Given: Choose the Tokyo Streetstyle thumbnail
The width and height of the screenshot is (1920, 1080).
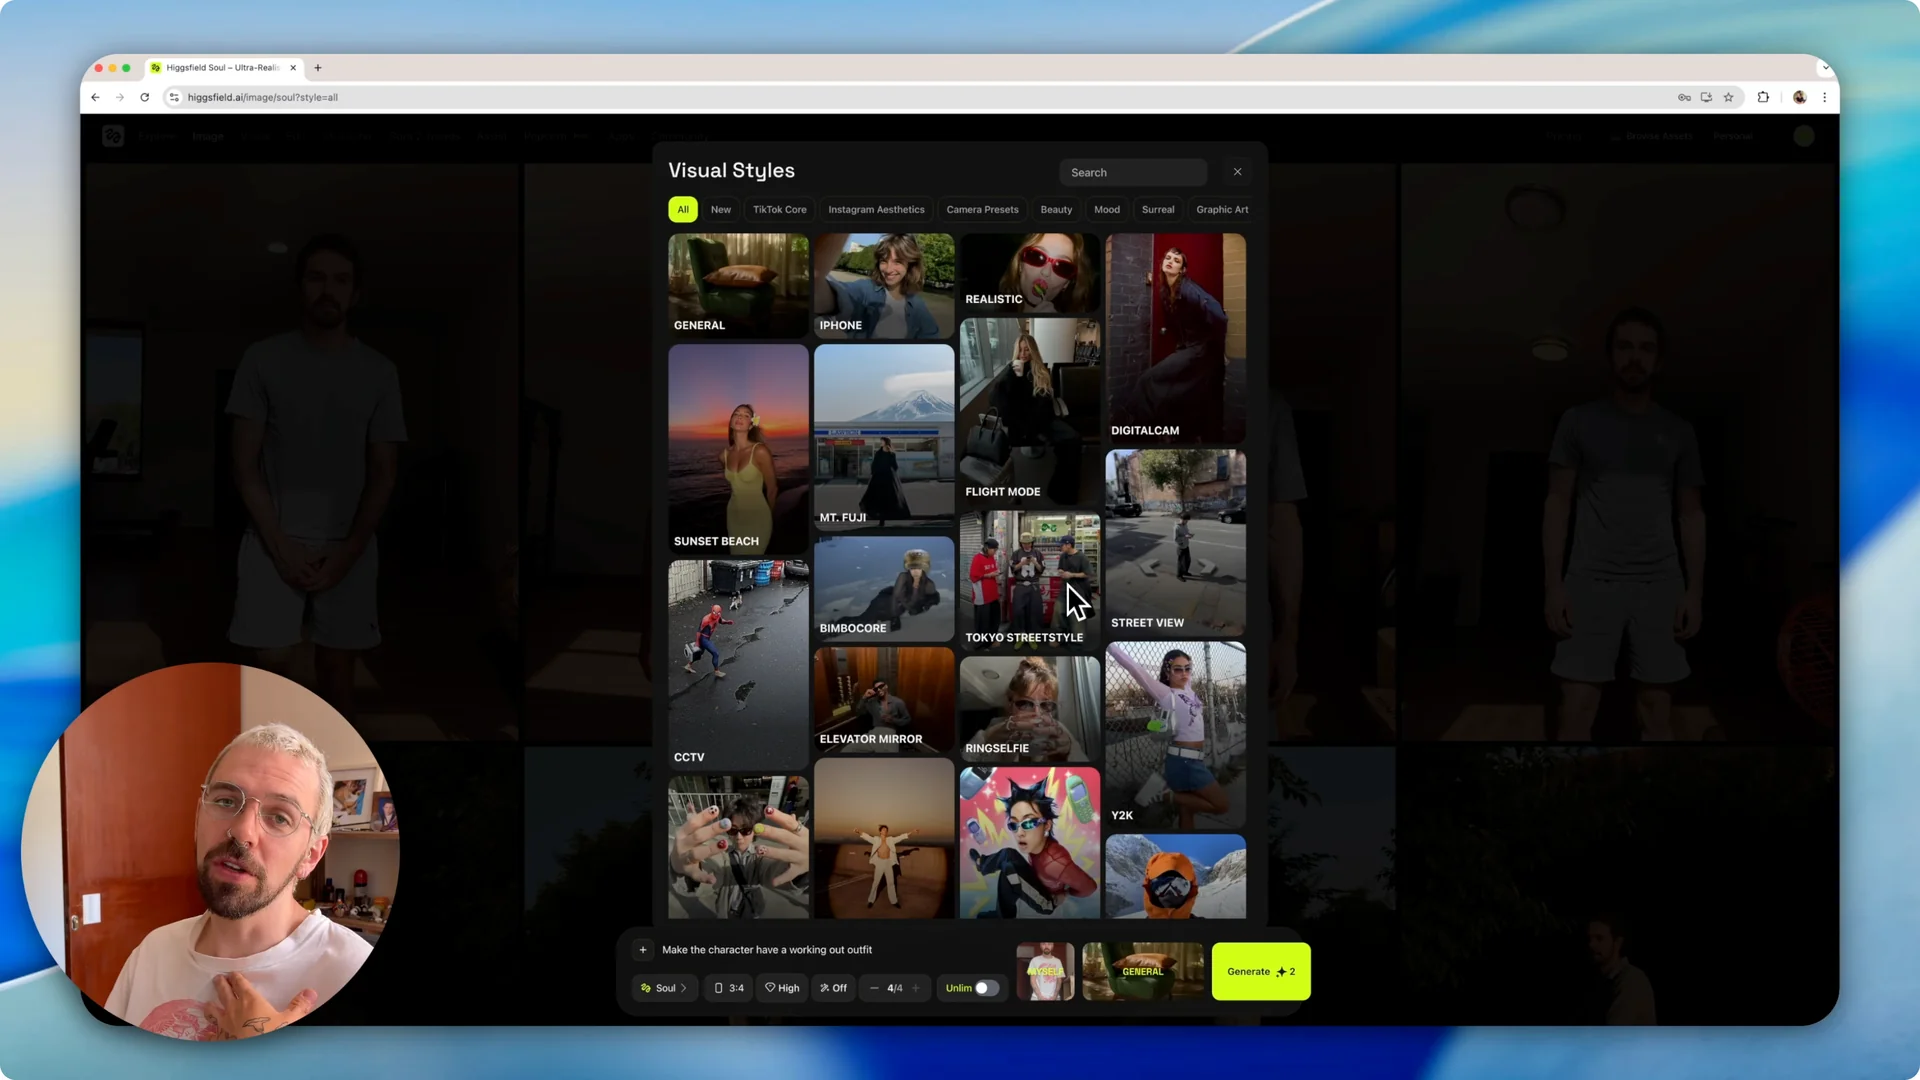Looking at the screenshot, I should click(1029, 578).
